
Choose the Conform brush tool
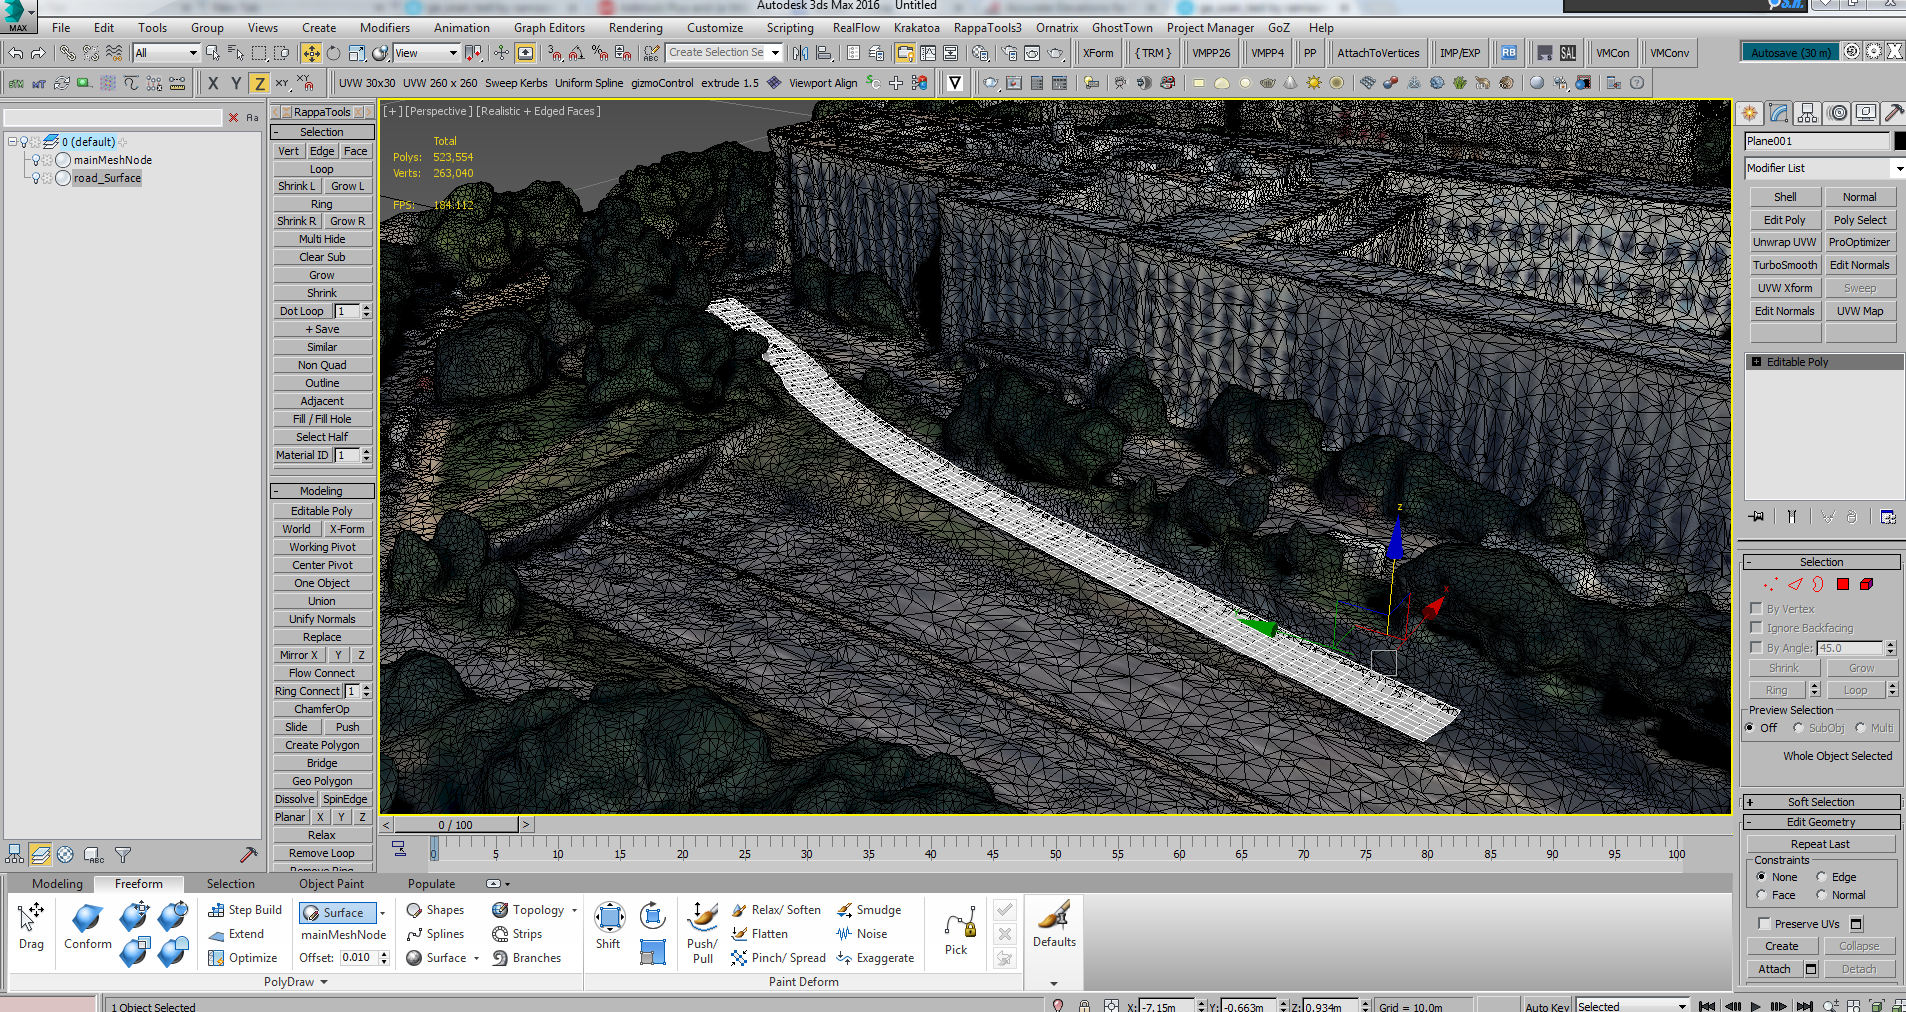tap(88, 926)
